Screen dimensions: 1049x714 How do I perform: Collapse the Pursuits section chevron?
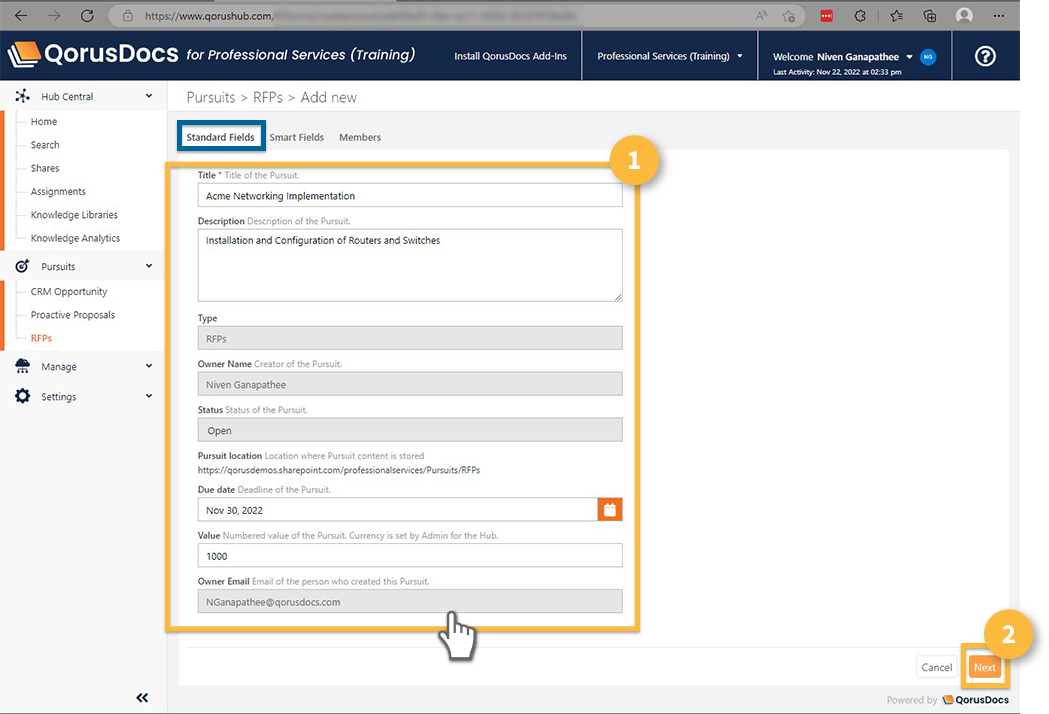pos(149,266)
